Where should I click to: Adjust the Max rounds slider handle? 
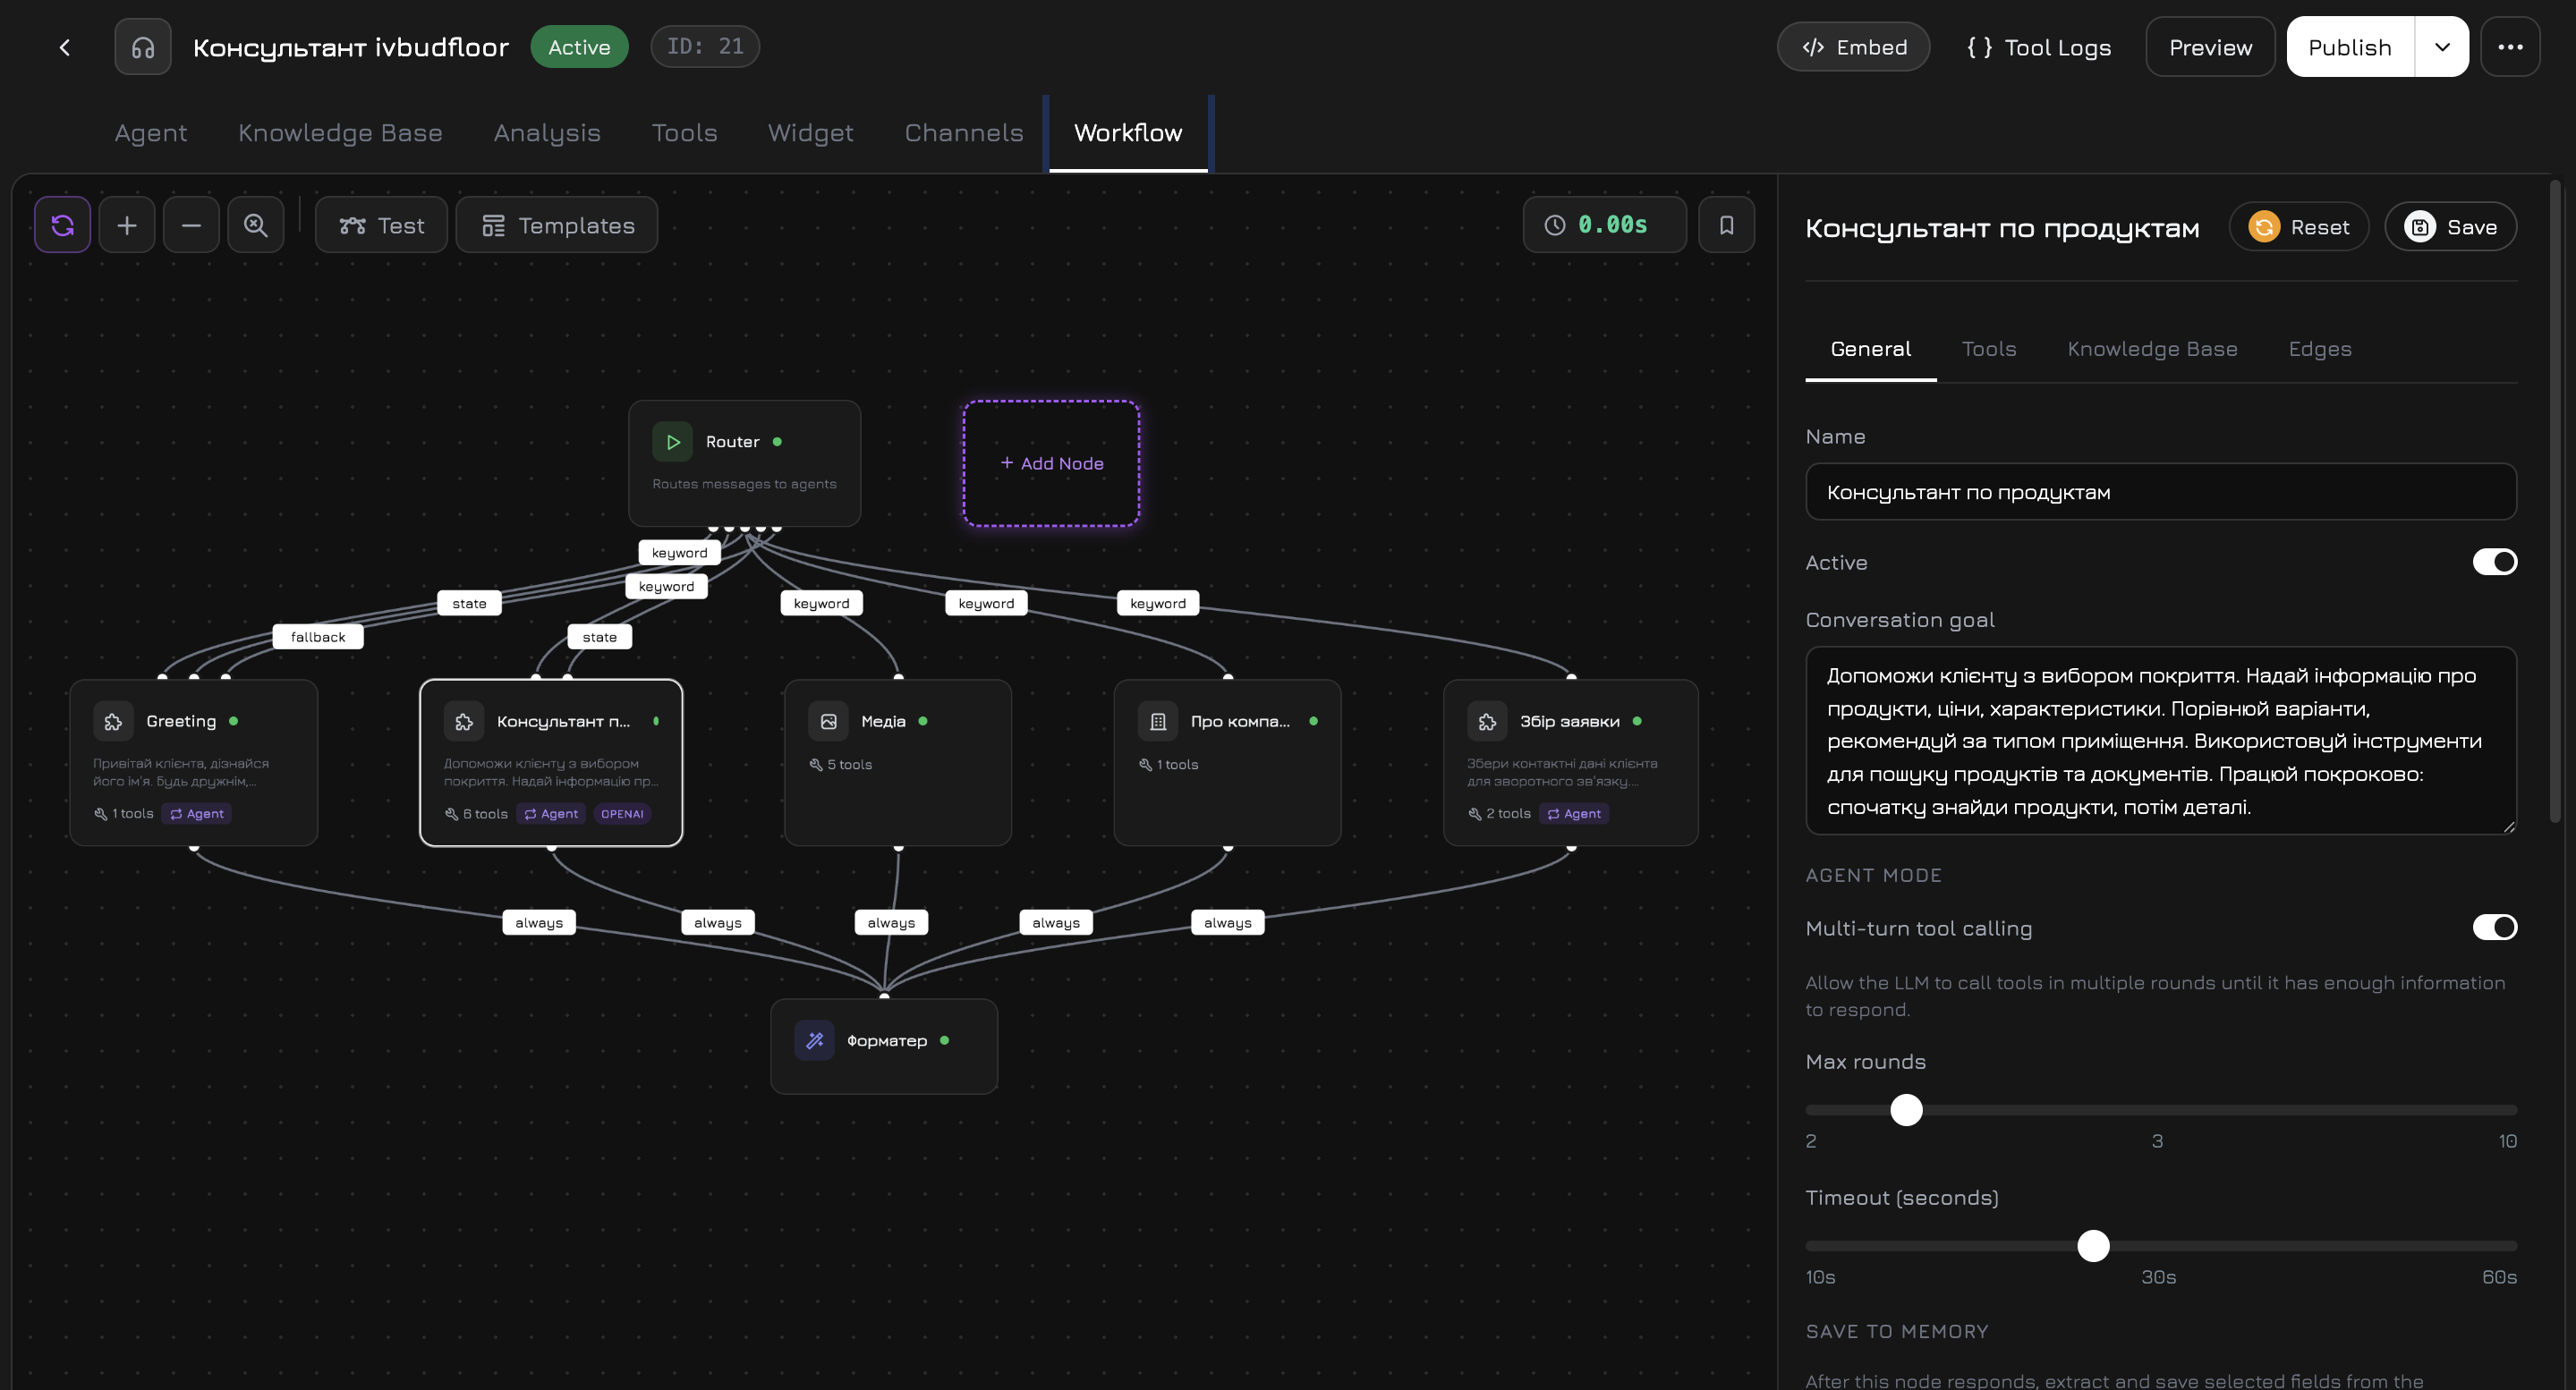pos(1906,1110)
